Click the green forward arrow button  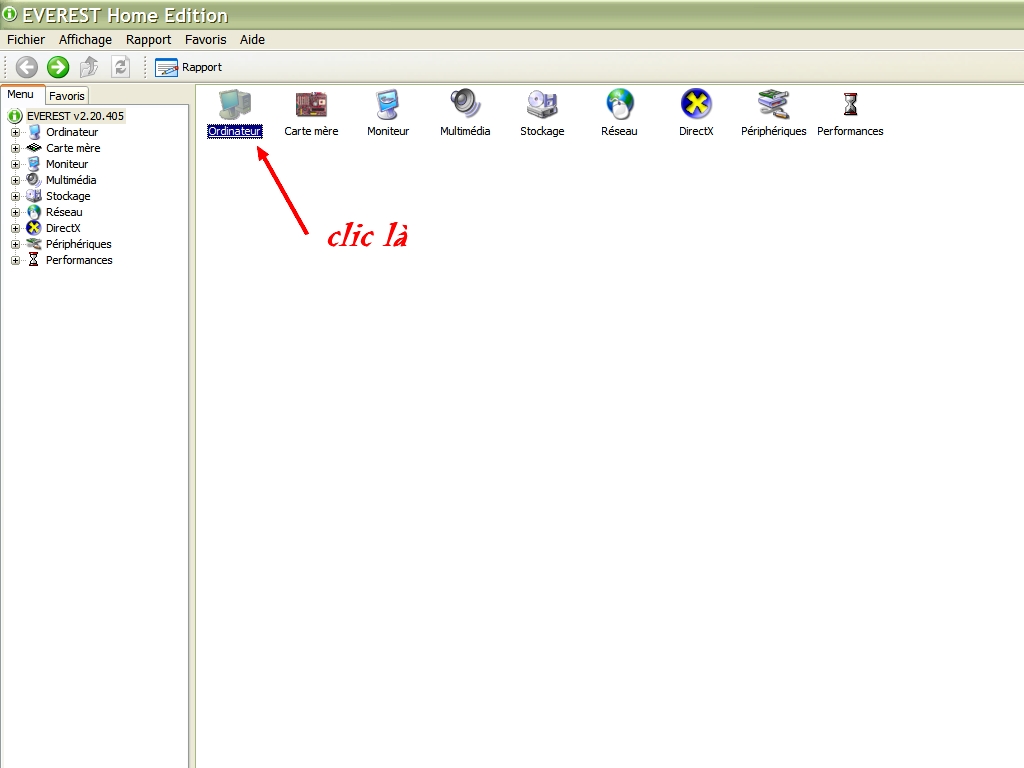[58, 67]
